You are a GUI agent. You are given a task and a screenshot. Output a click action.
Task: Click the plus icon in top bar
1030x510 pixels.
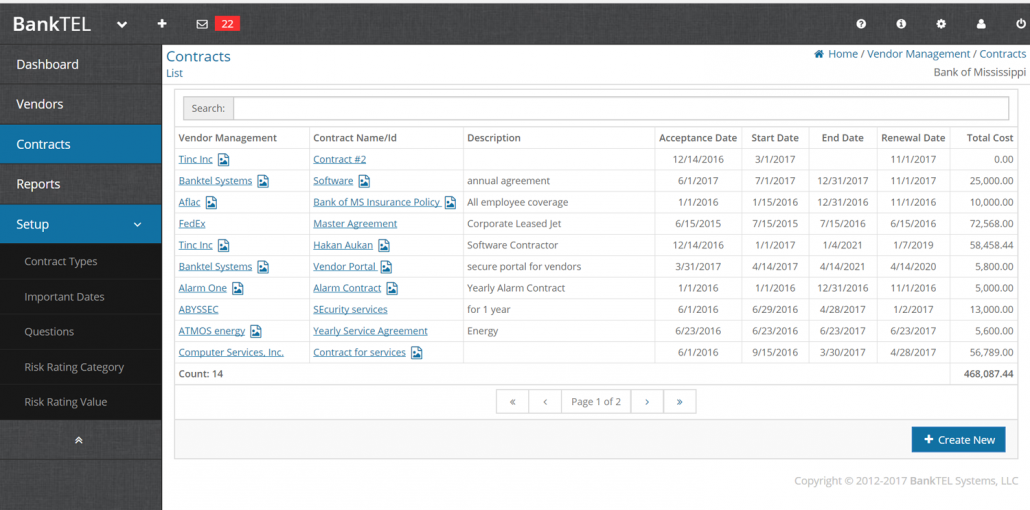click(x=162, y=24)
